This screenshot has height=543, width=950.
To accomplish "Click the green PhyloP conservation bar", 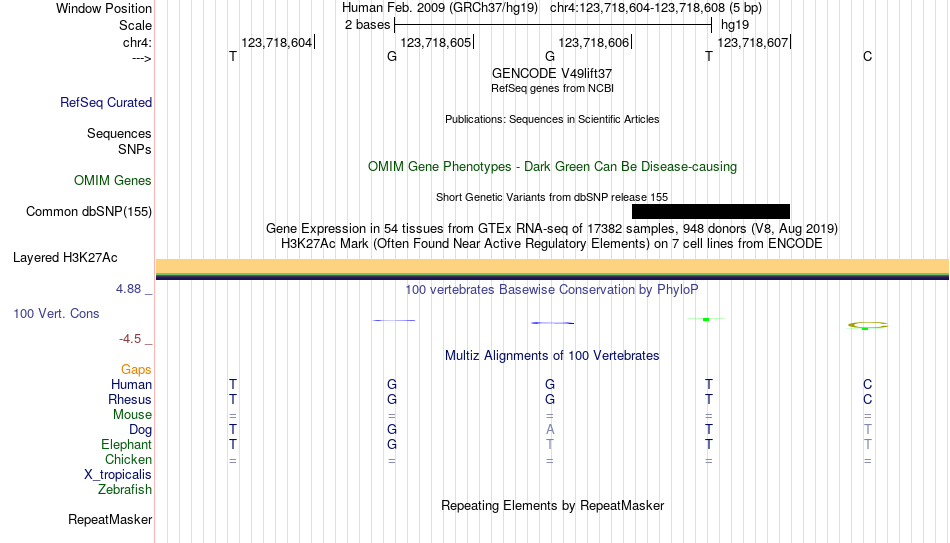I will pos(706,319).
